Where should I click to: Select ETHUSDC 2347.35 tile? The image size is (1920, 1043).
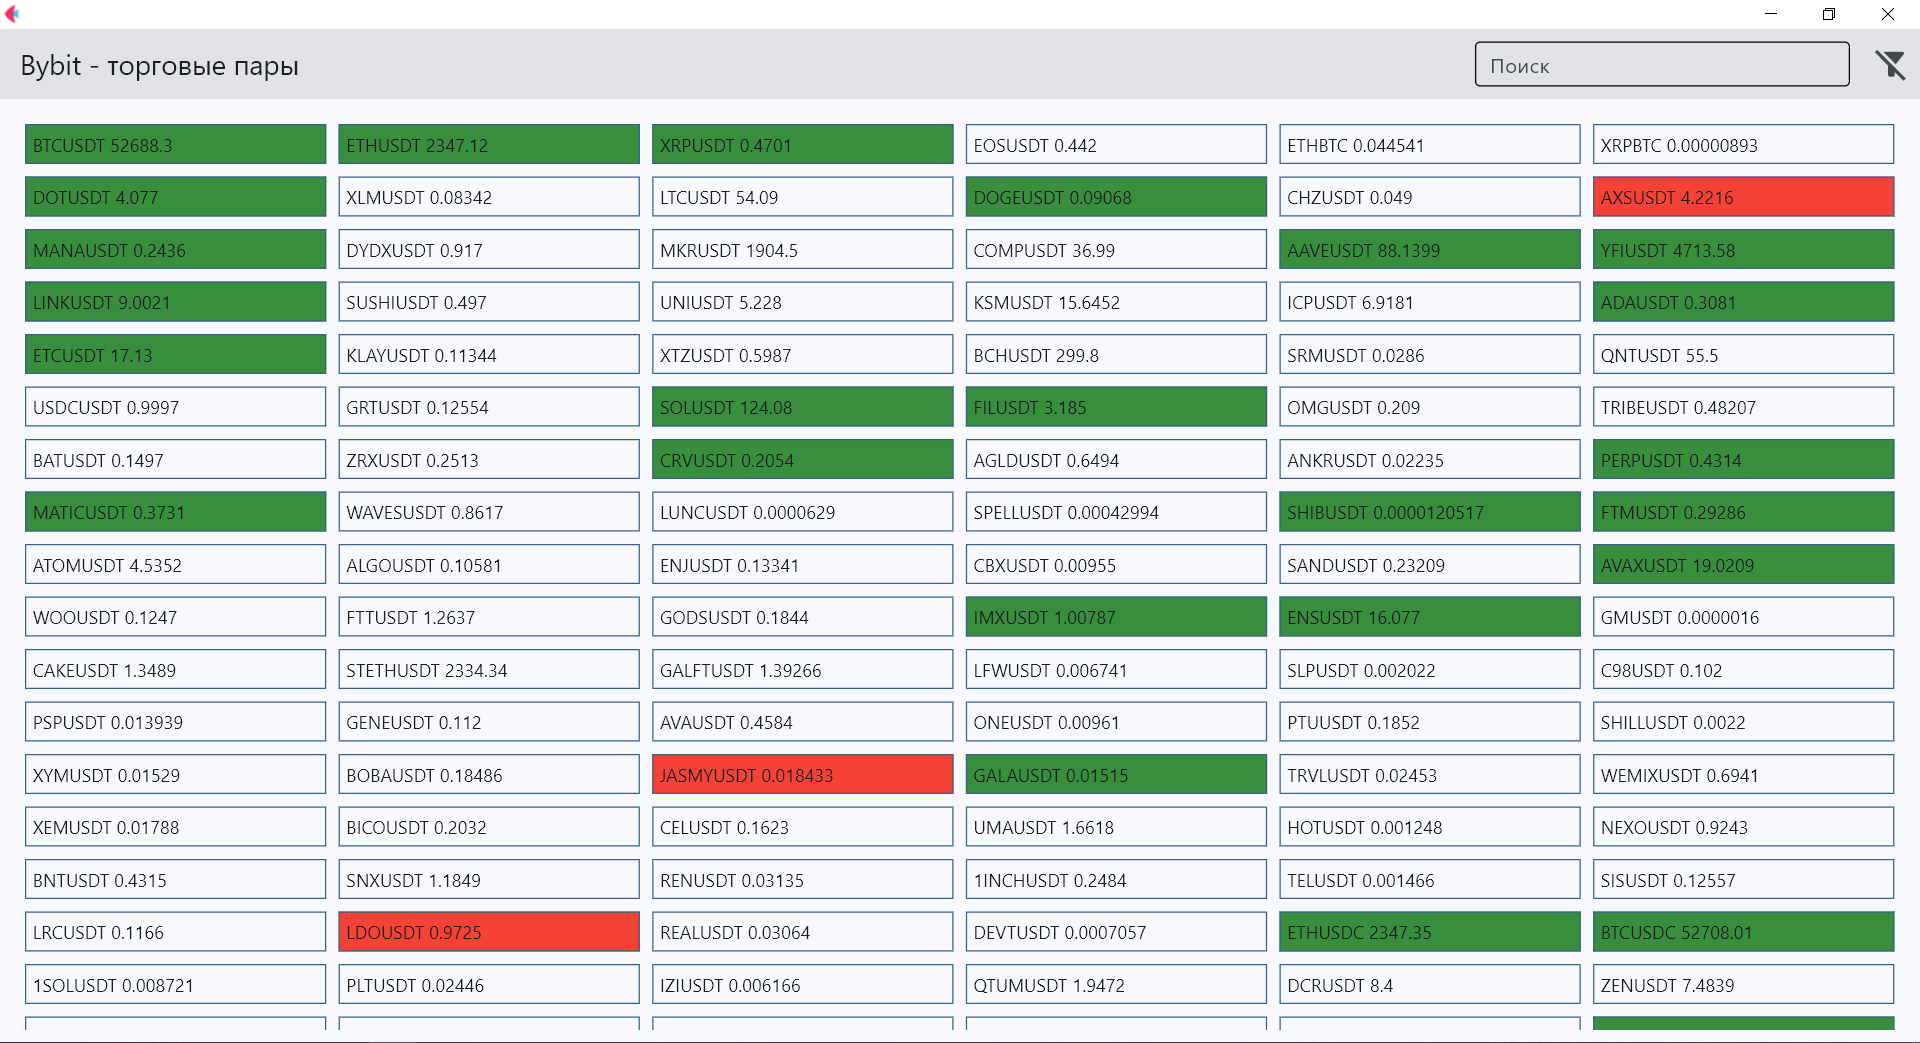coord(1430,932)
